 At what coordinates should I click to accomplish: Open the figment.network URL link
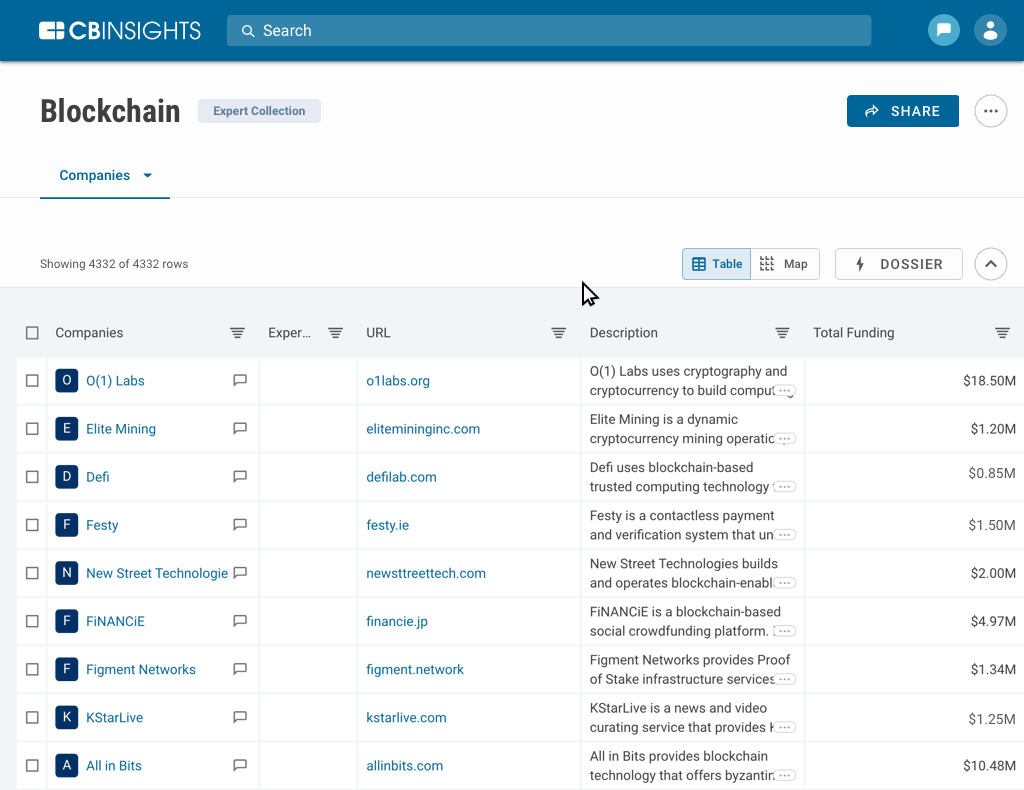415,669
